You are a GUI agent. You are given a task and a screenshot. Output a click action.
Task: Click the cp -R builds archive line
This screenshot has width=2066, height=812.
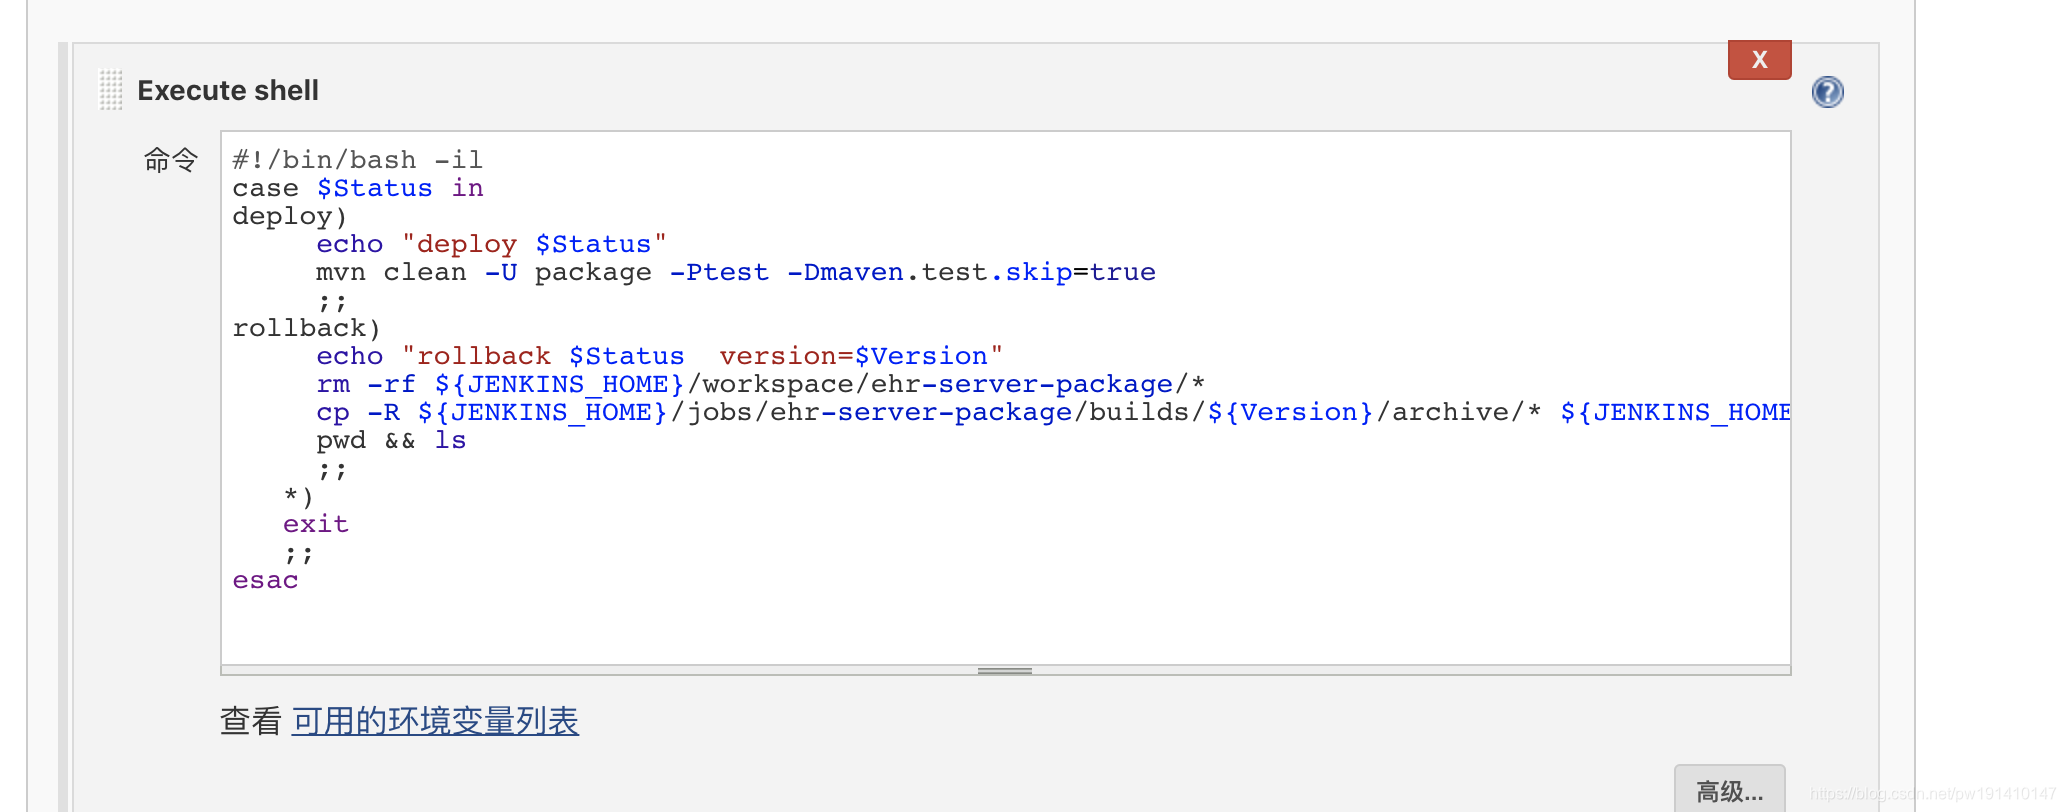tap(1053, 412)
